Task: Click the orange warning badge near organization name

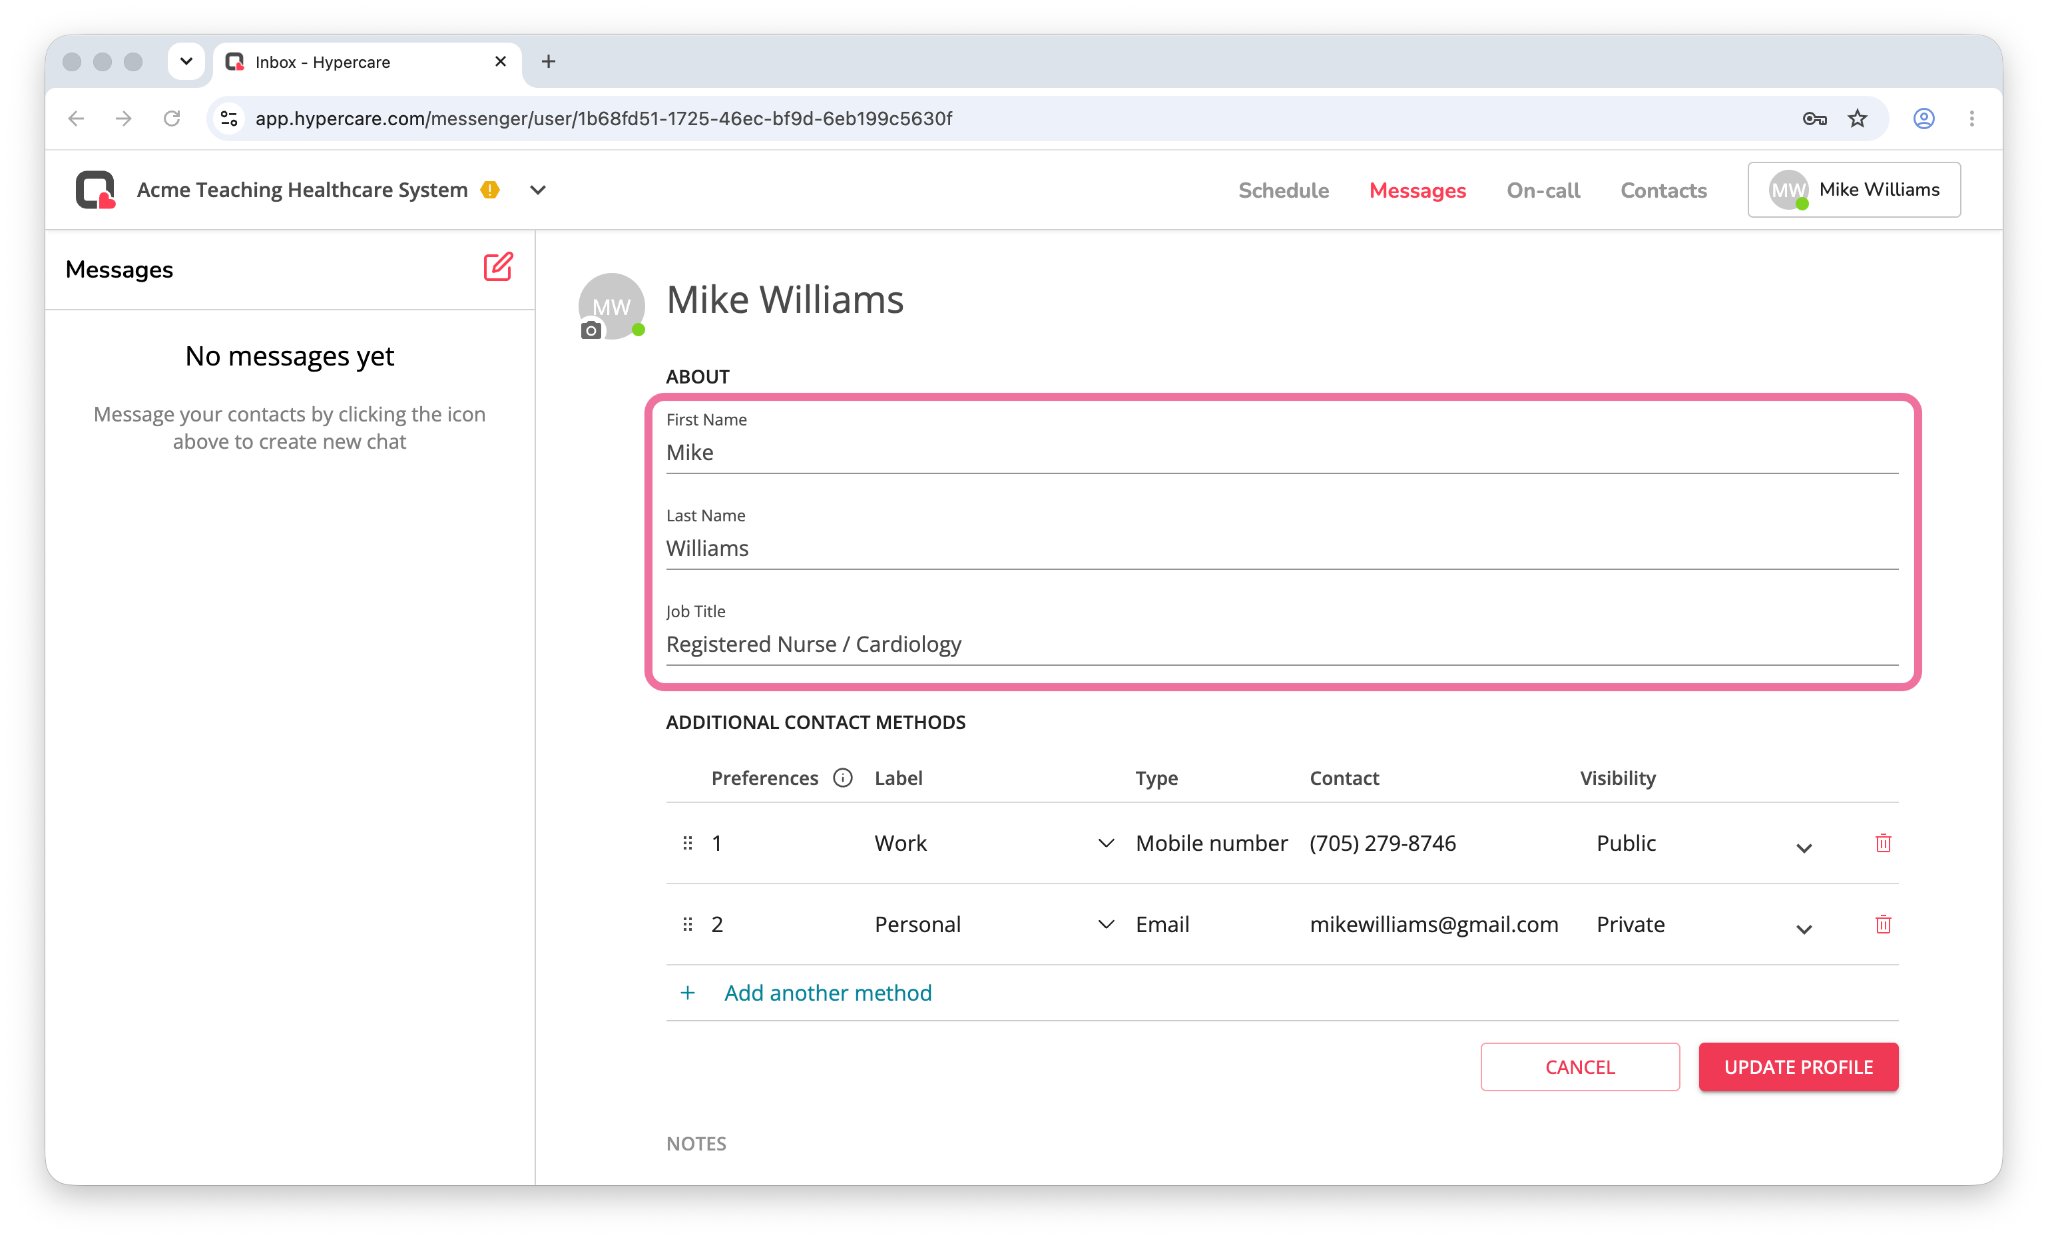Action: [490, 190]
